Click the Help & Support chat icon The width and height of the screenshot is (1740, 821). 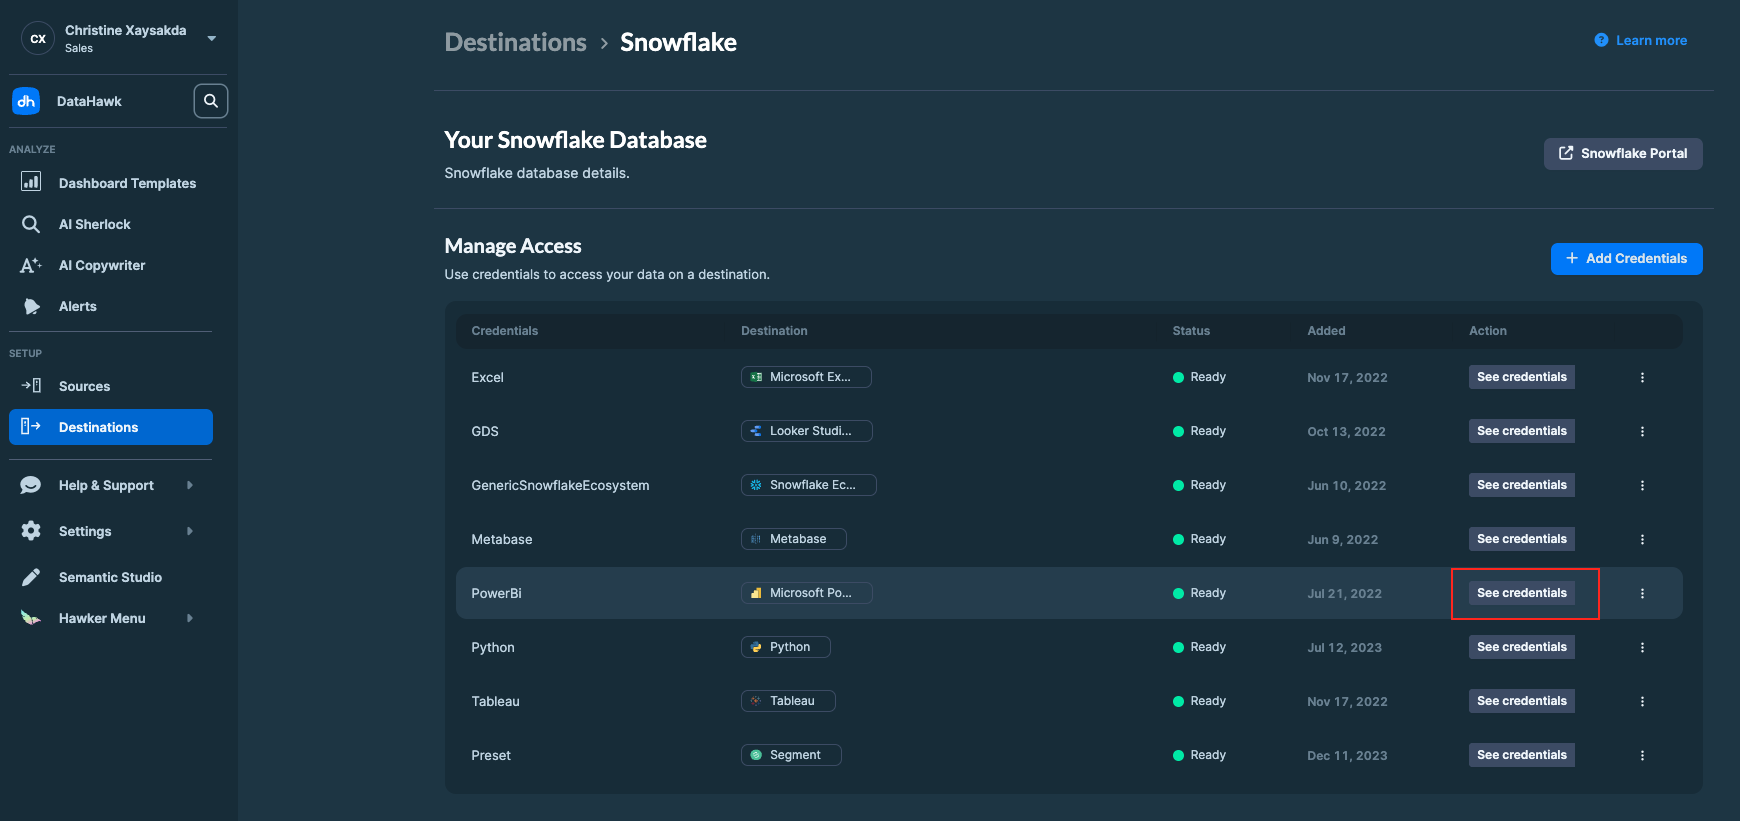(x=31, y=485)
